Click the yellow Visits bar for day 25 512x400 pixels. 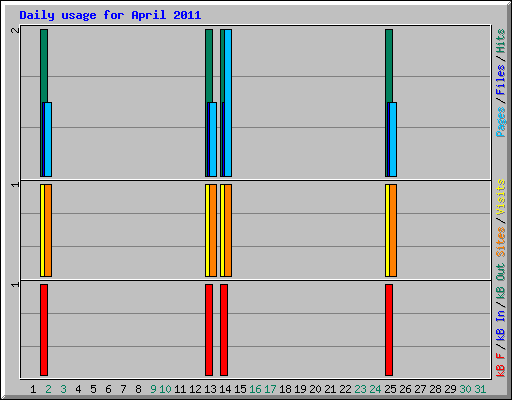tap(387, 230)
